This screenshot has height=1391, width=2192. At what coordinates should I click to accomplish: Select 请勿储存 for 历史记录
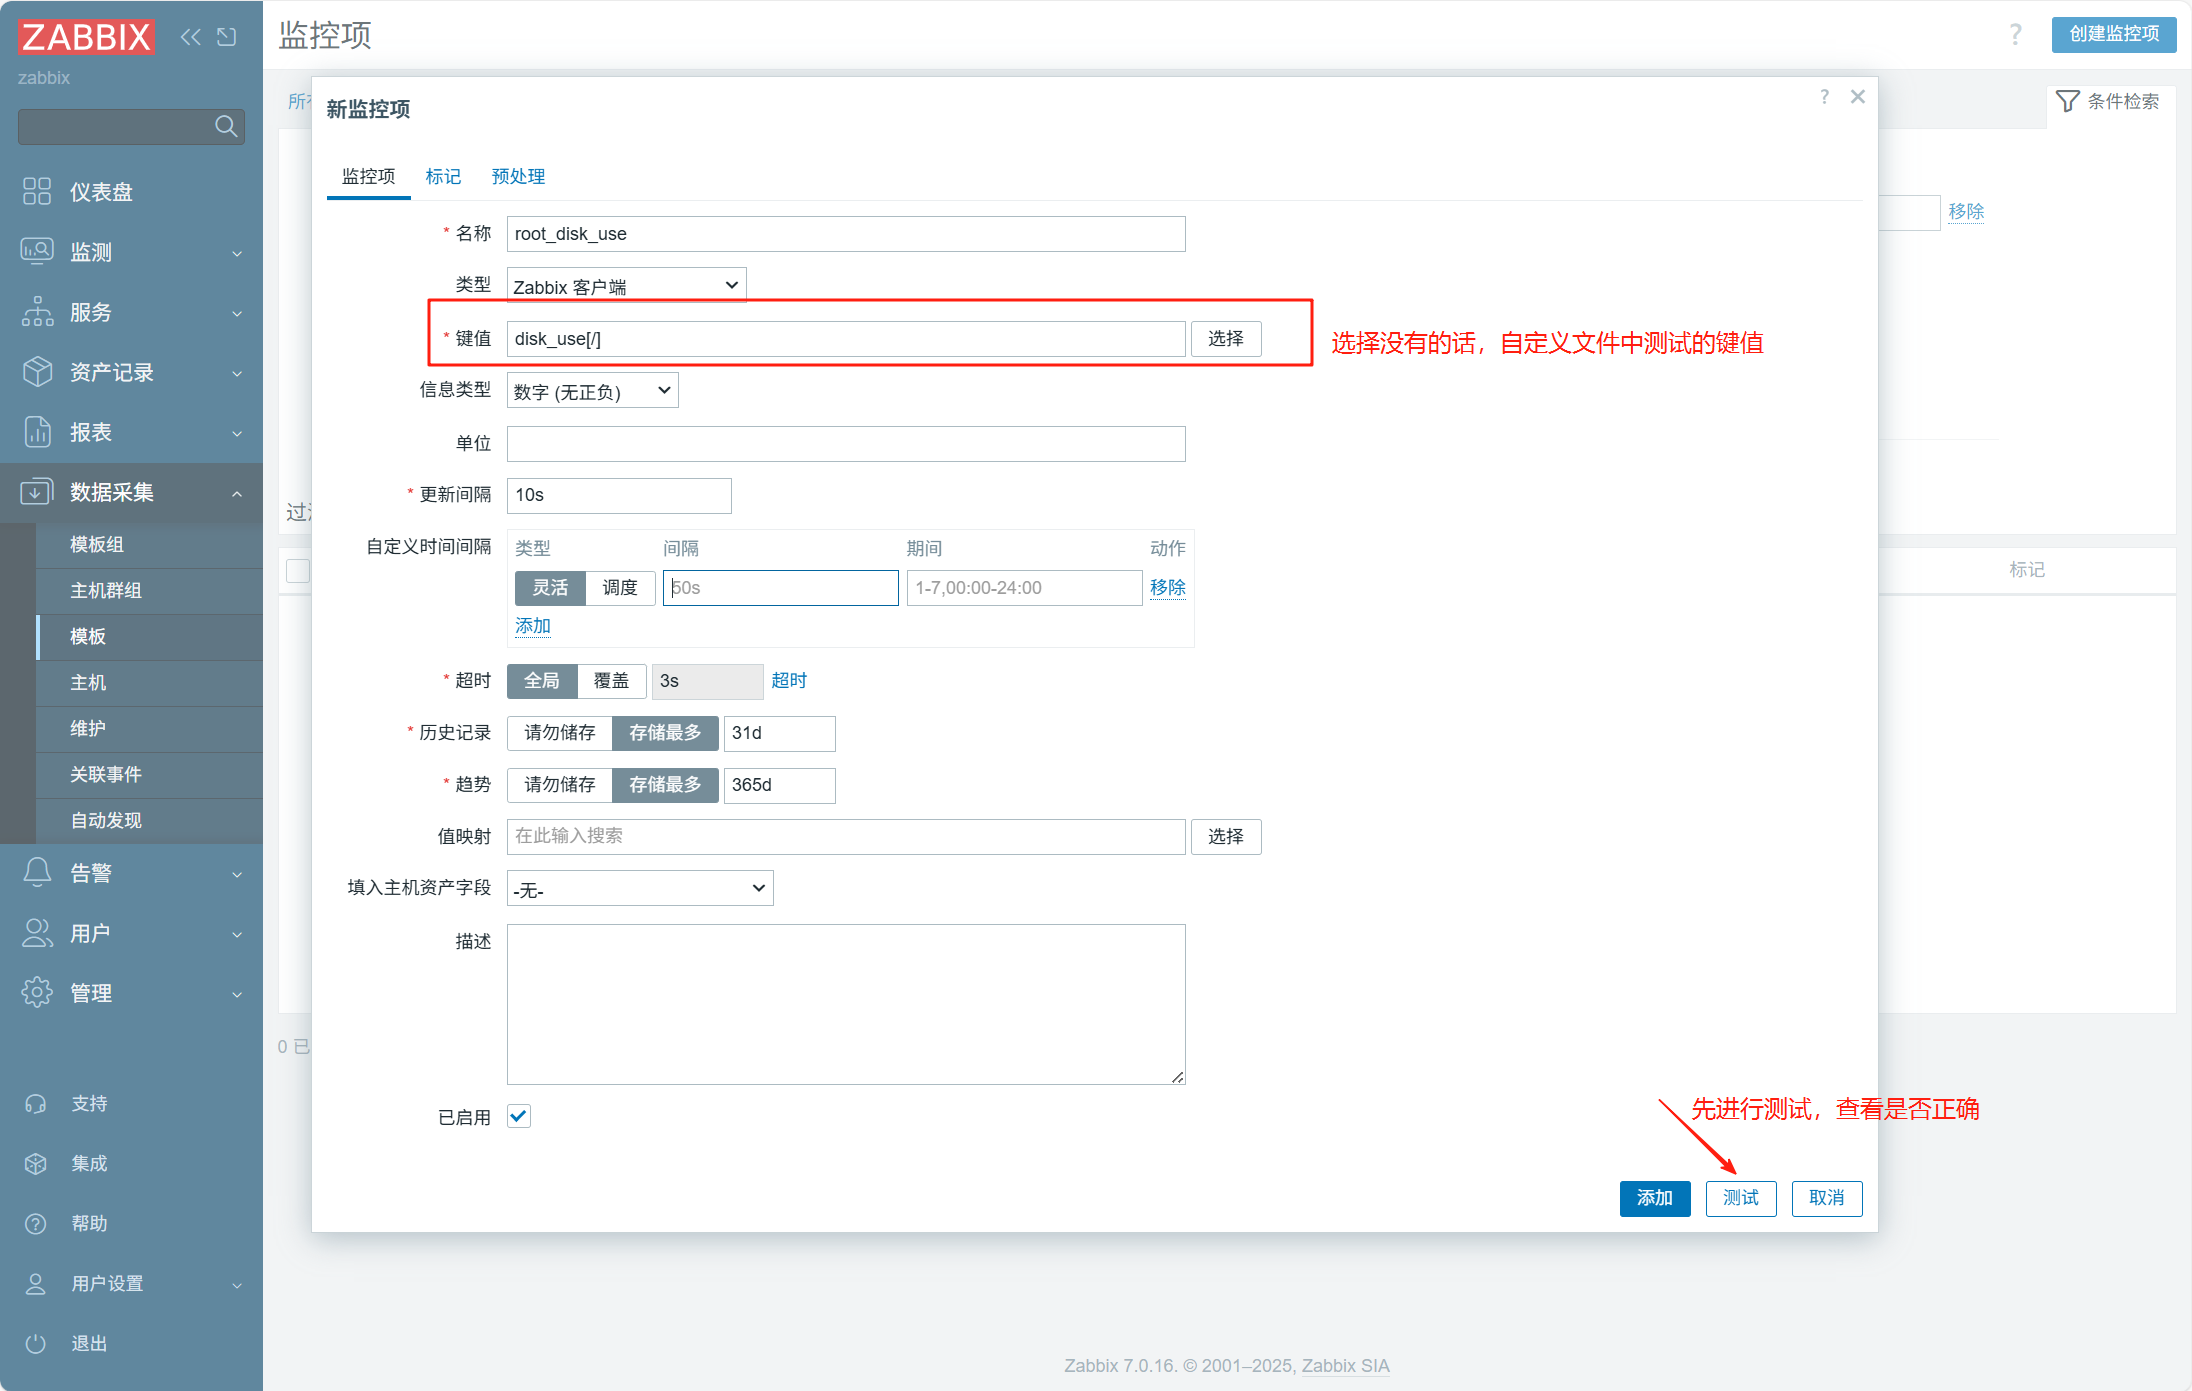(560, 733)
